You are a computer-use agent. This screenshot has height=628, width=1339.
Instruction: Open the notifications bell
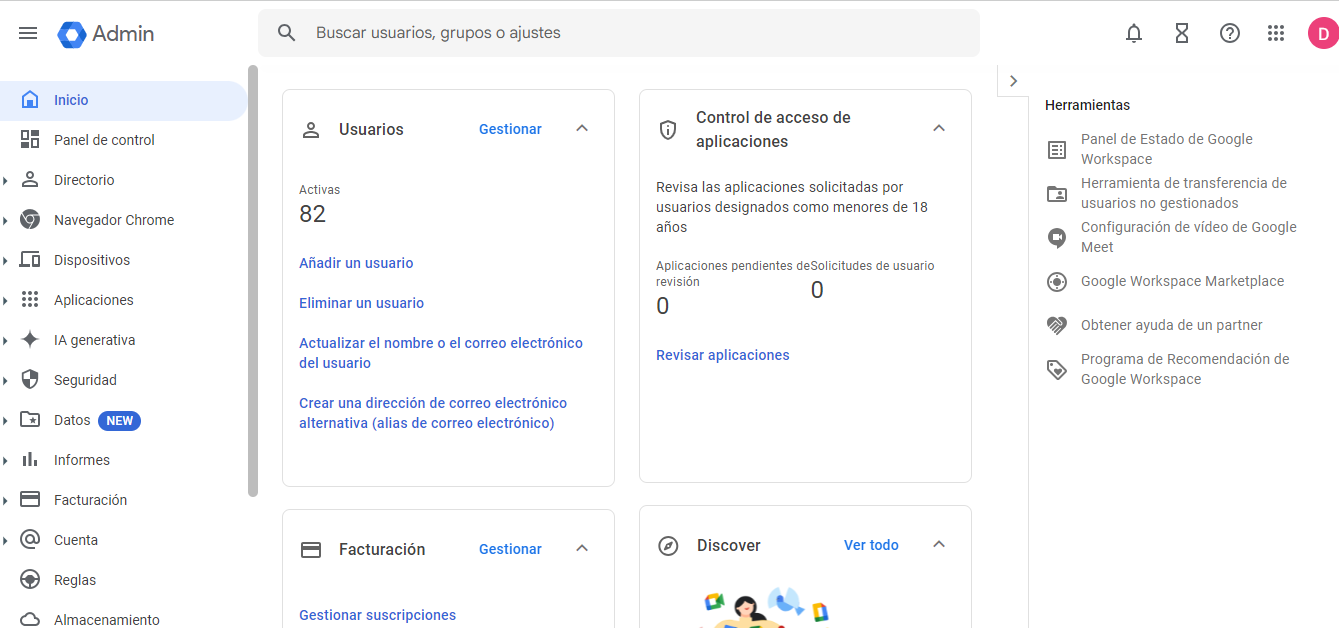pyautogui.click(x=1134, y=33)
